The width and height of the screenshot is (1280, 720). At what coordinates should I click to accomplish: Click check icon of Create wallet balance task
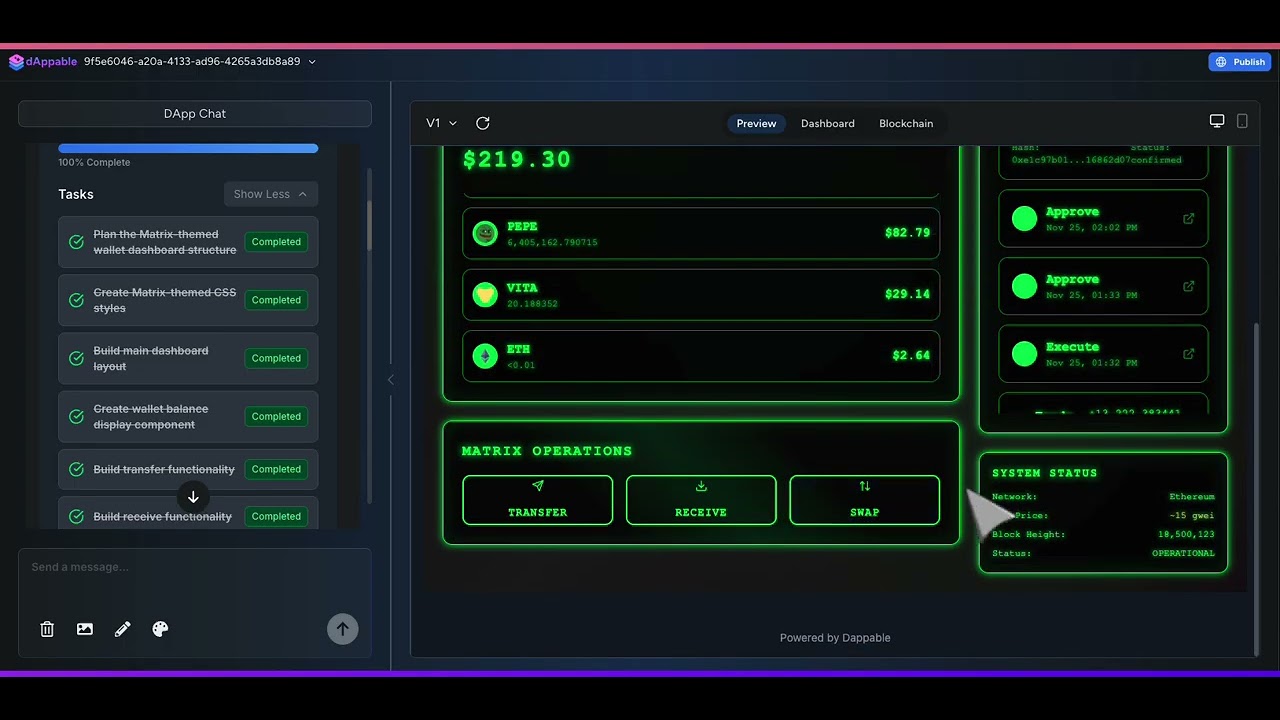(x=76, y=416)
